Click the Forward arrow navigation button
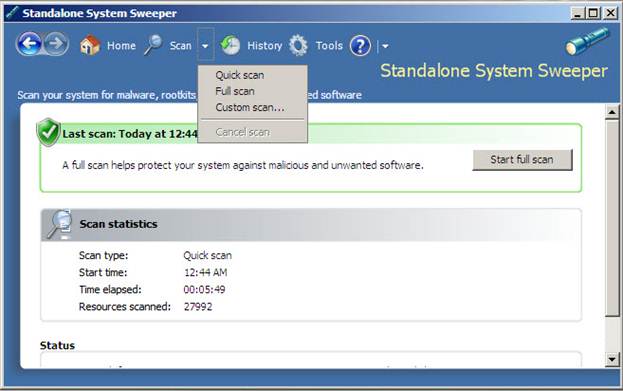The image size is (623, 391). pyautogui.click(x=56, y=44)
